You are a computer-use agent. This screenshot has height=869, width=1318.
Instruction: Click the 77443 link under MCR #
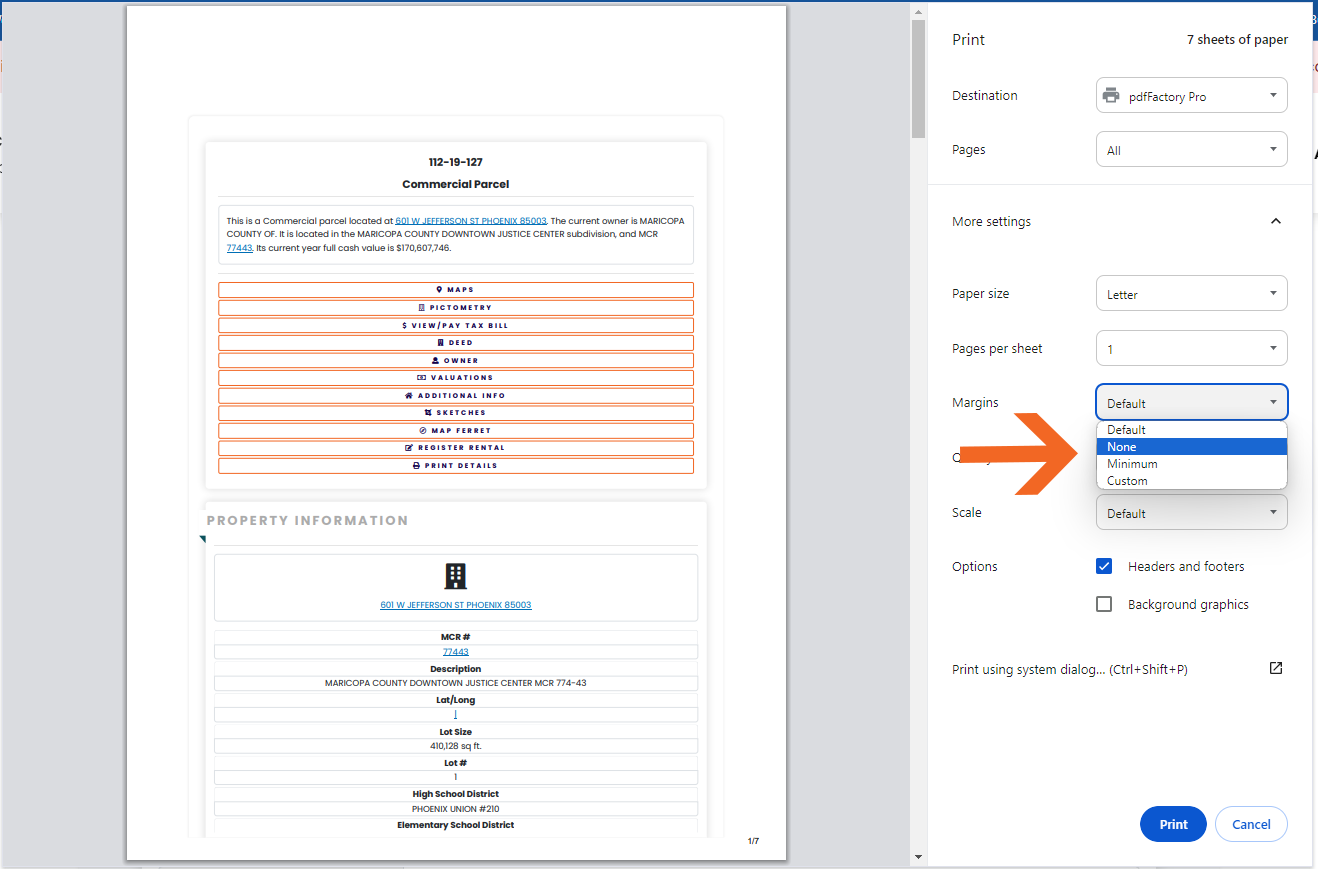point(456,652)
